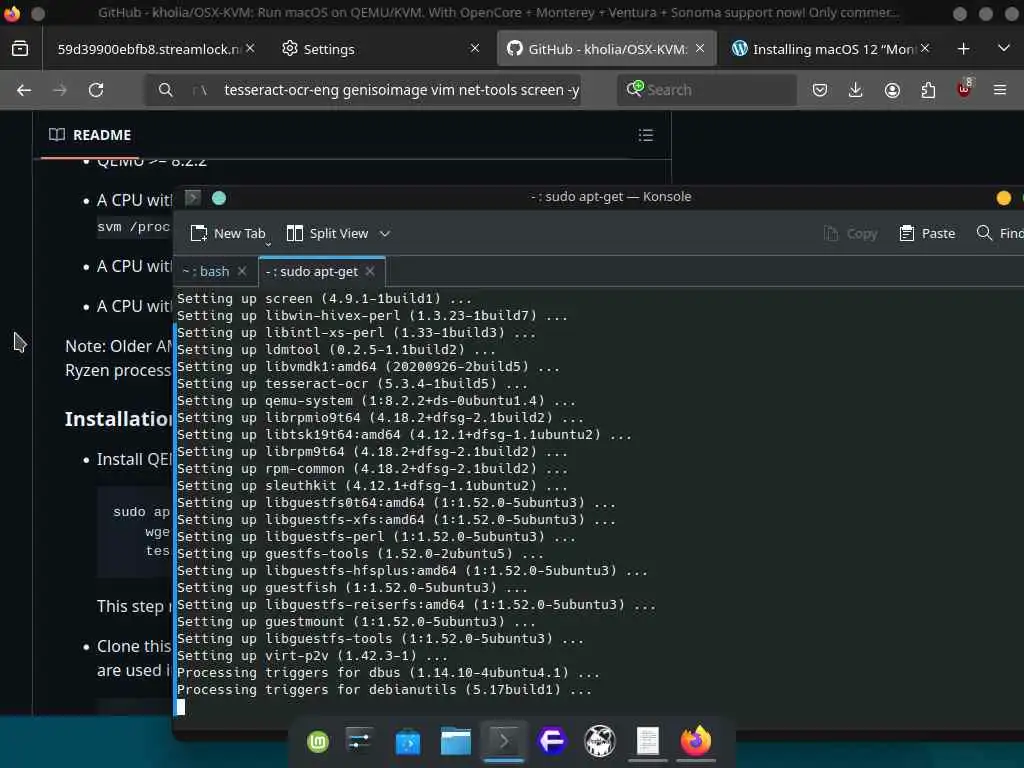Viewport: 1024px width, 768px height.
Task: Select the README heading tab
Action: (x=89, y=135)
